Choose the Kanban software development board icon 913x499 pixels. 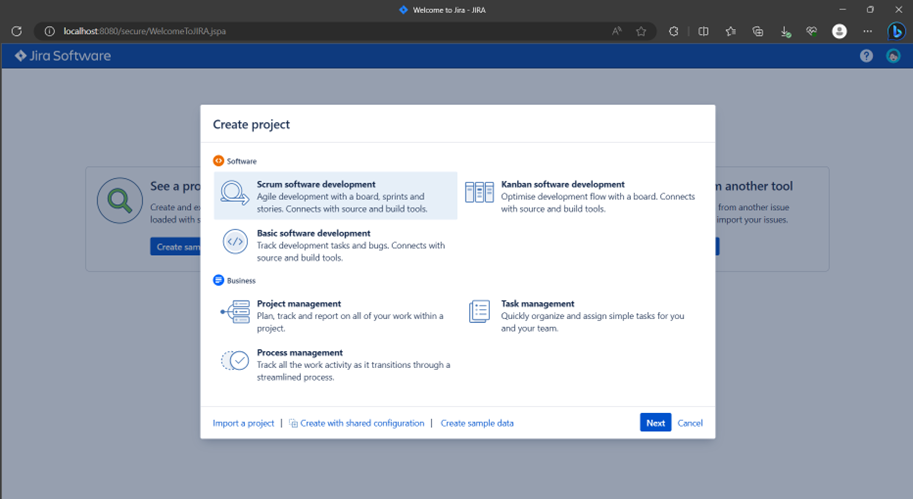point(479,192)
